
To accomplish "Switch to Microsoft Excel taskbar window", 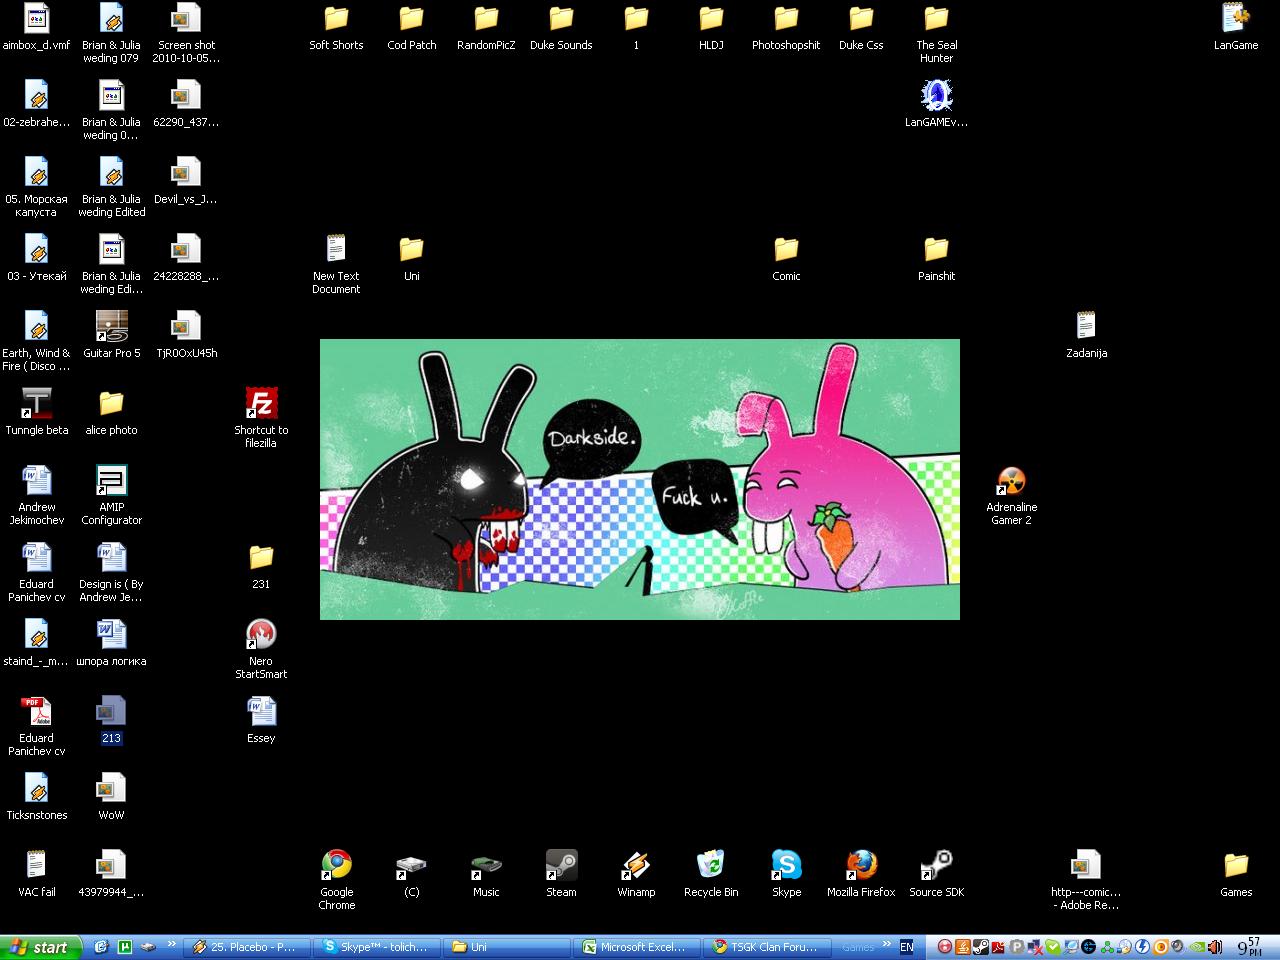I will [636, 947].
